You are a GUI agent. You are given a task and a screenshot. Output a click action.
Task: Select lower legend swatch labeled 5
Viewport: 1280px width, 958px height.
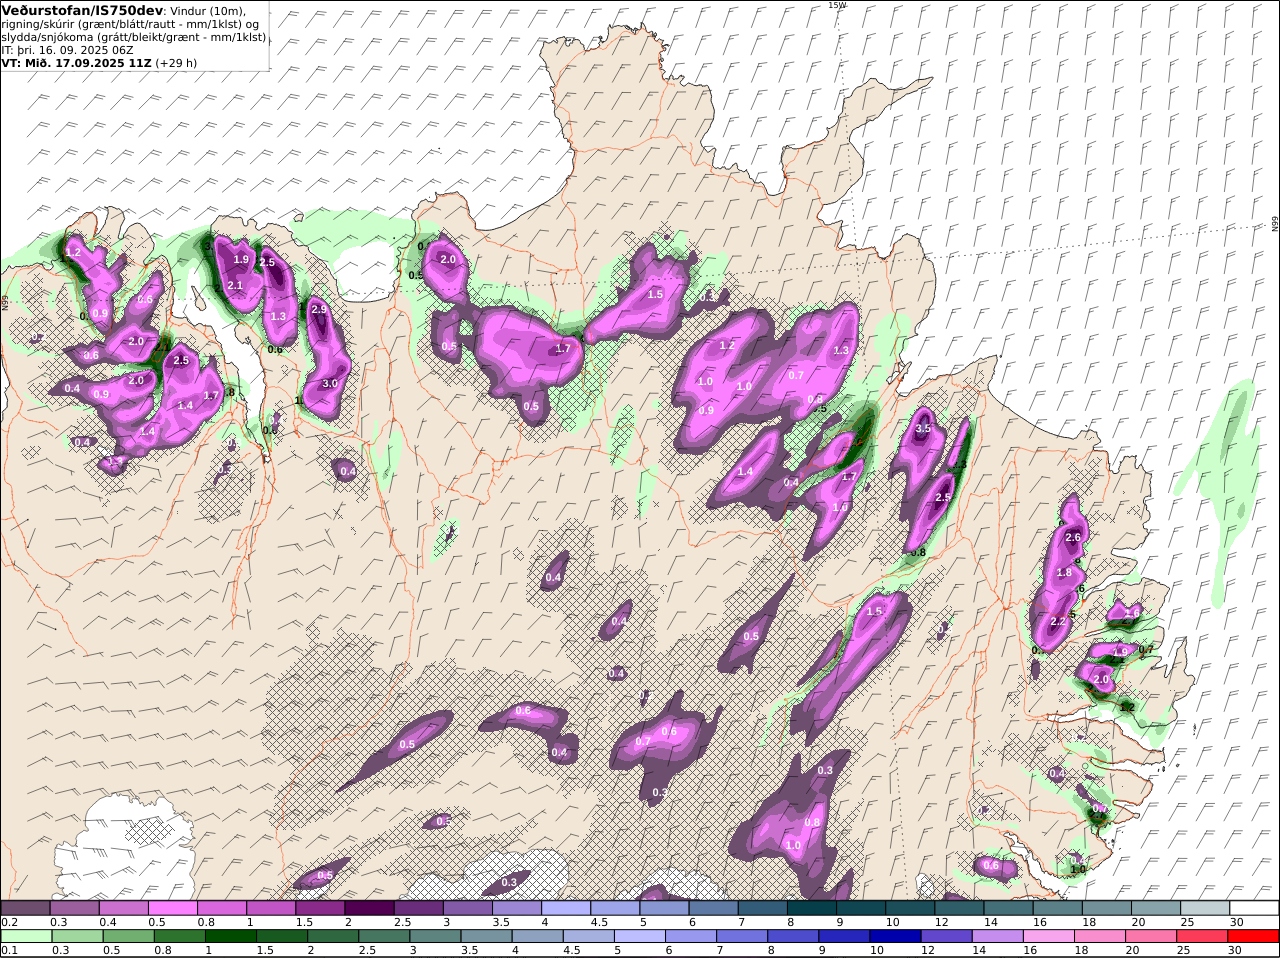click(639, 937)
